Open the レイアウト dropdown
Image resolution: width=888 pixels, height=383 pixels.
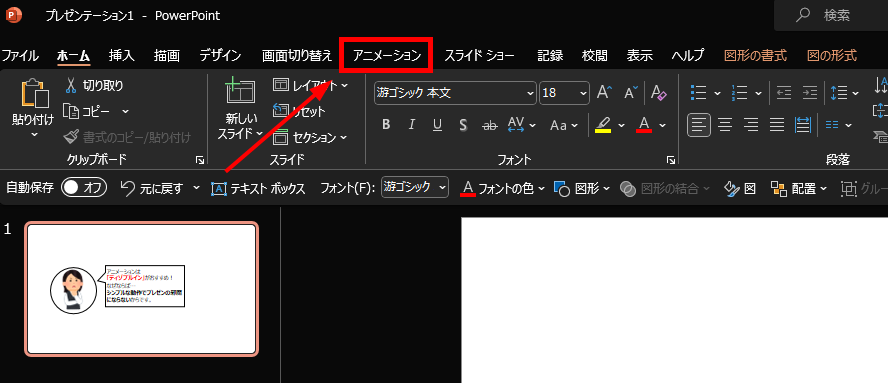pyautogui.click(x=310, y=86)
